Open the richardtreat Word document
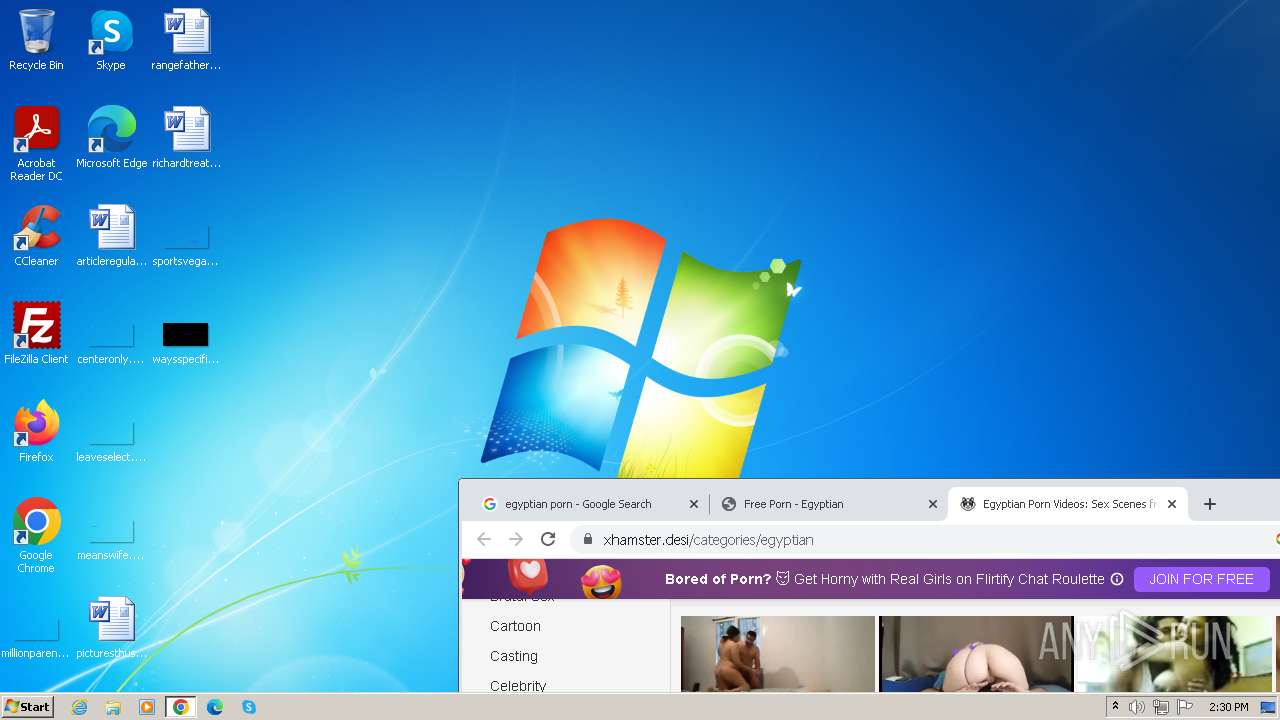Screen dimensions: 1280x720 (x=186, y=138)
